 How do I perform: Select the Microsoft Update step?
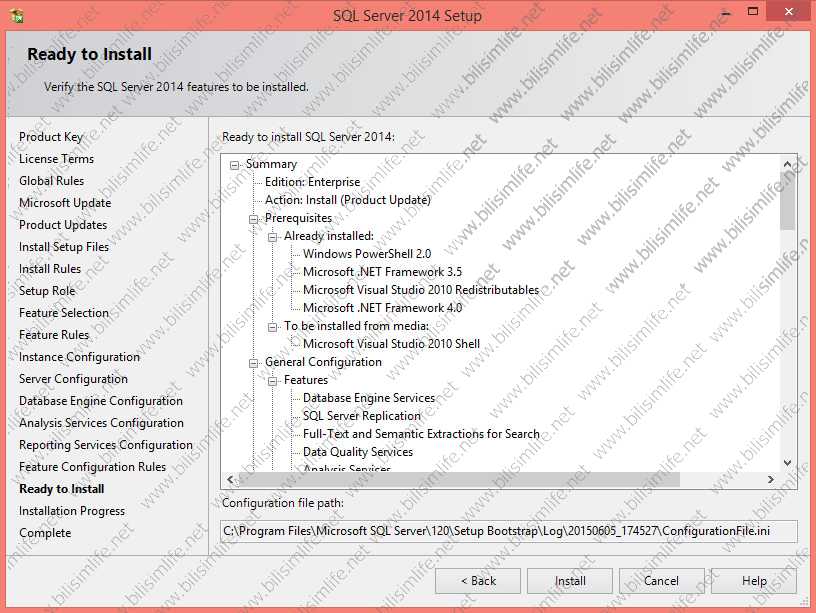tap(65, 203)
